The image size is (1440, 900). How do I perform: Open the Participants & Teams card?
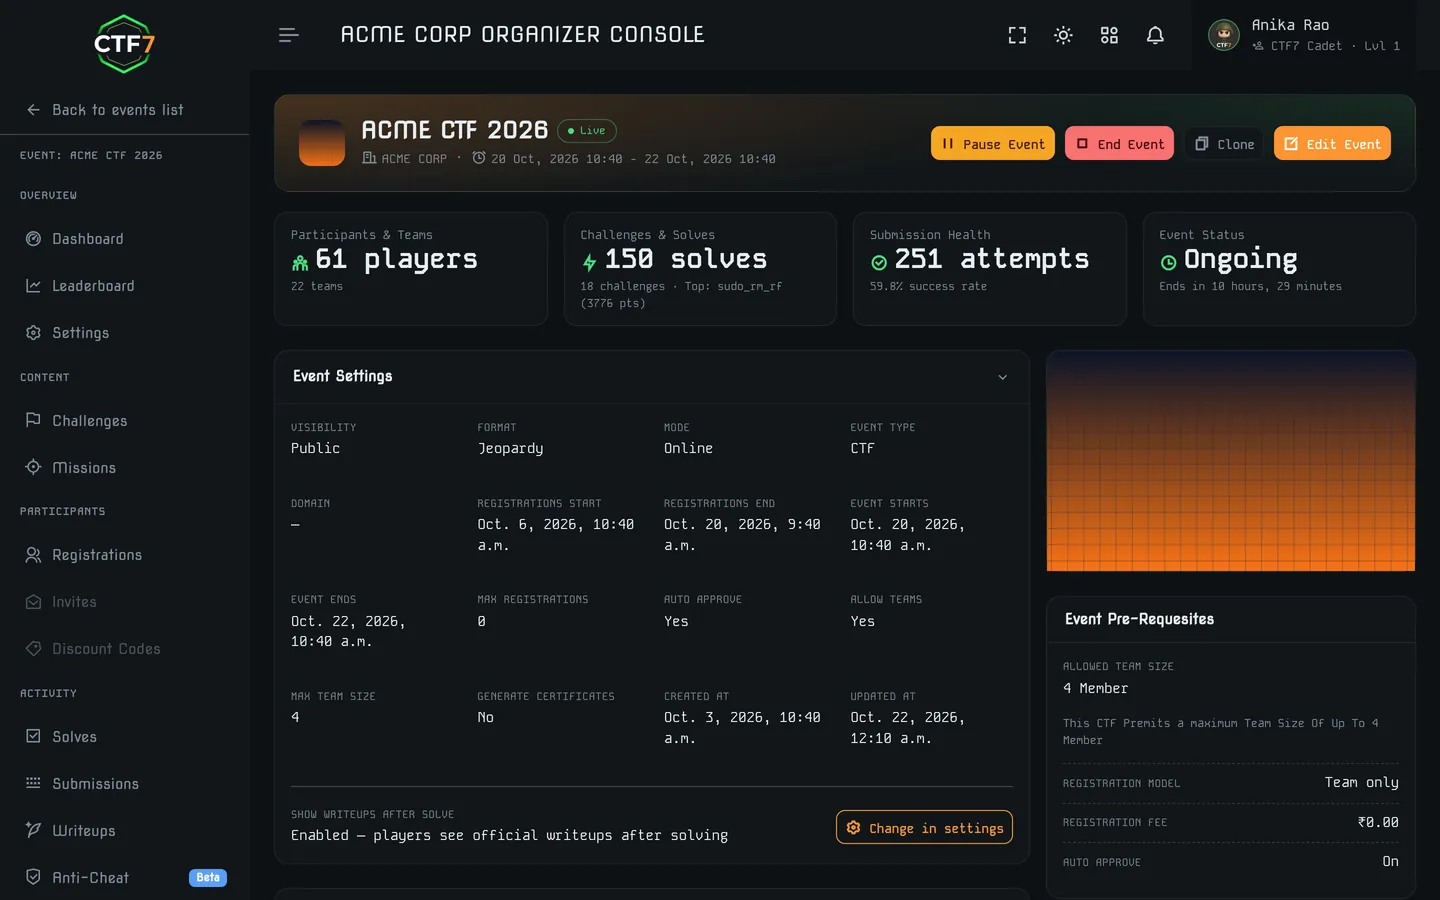(411, 269)
